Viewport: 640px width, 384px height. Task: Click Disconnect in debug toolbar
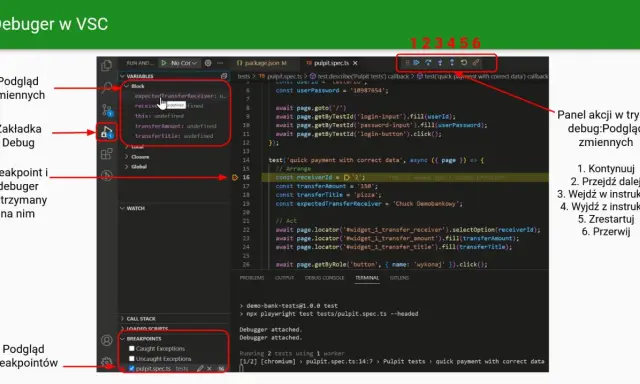(476, 62)
